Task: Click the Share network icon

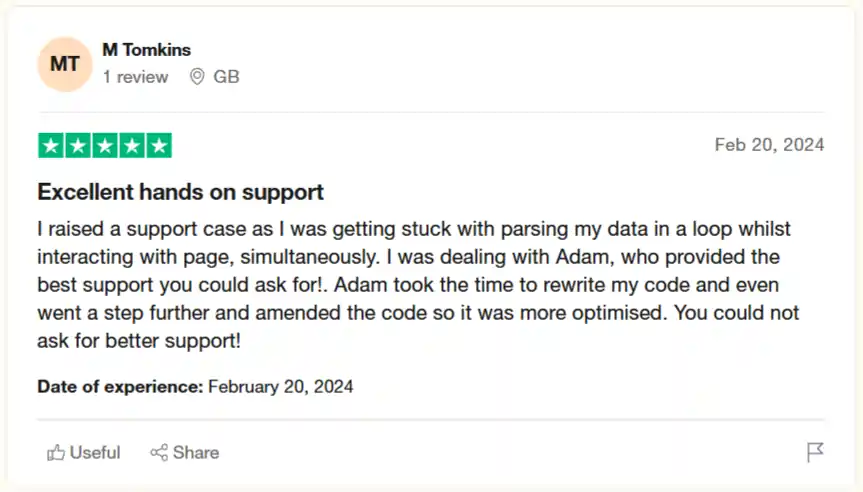Action: pyautogui.click(x=159, y=453)
